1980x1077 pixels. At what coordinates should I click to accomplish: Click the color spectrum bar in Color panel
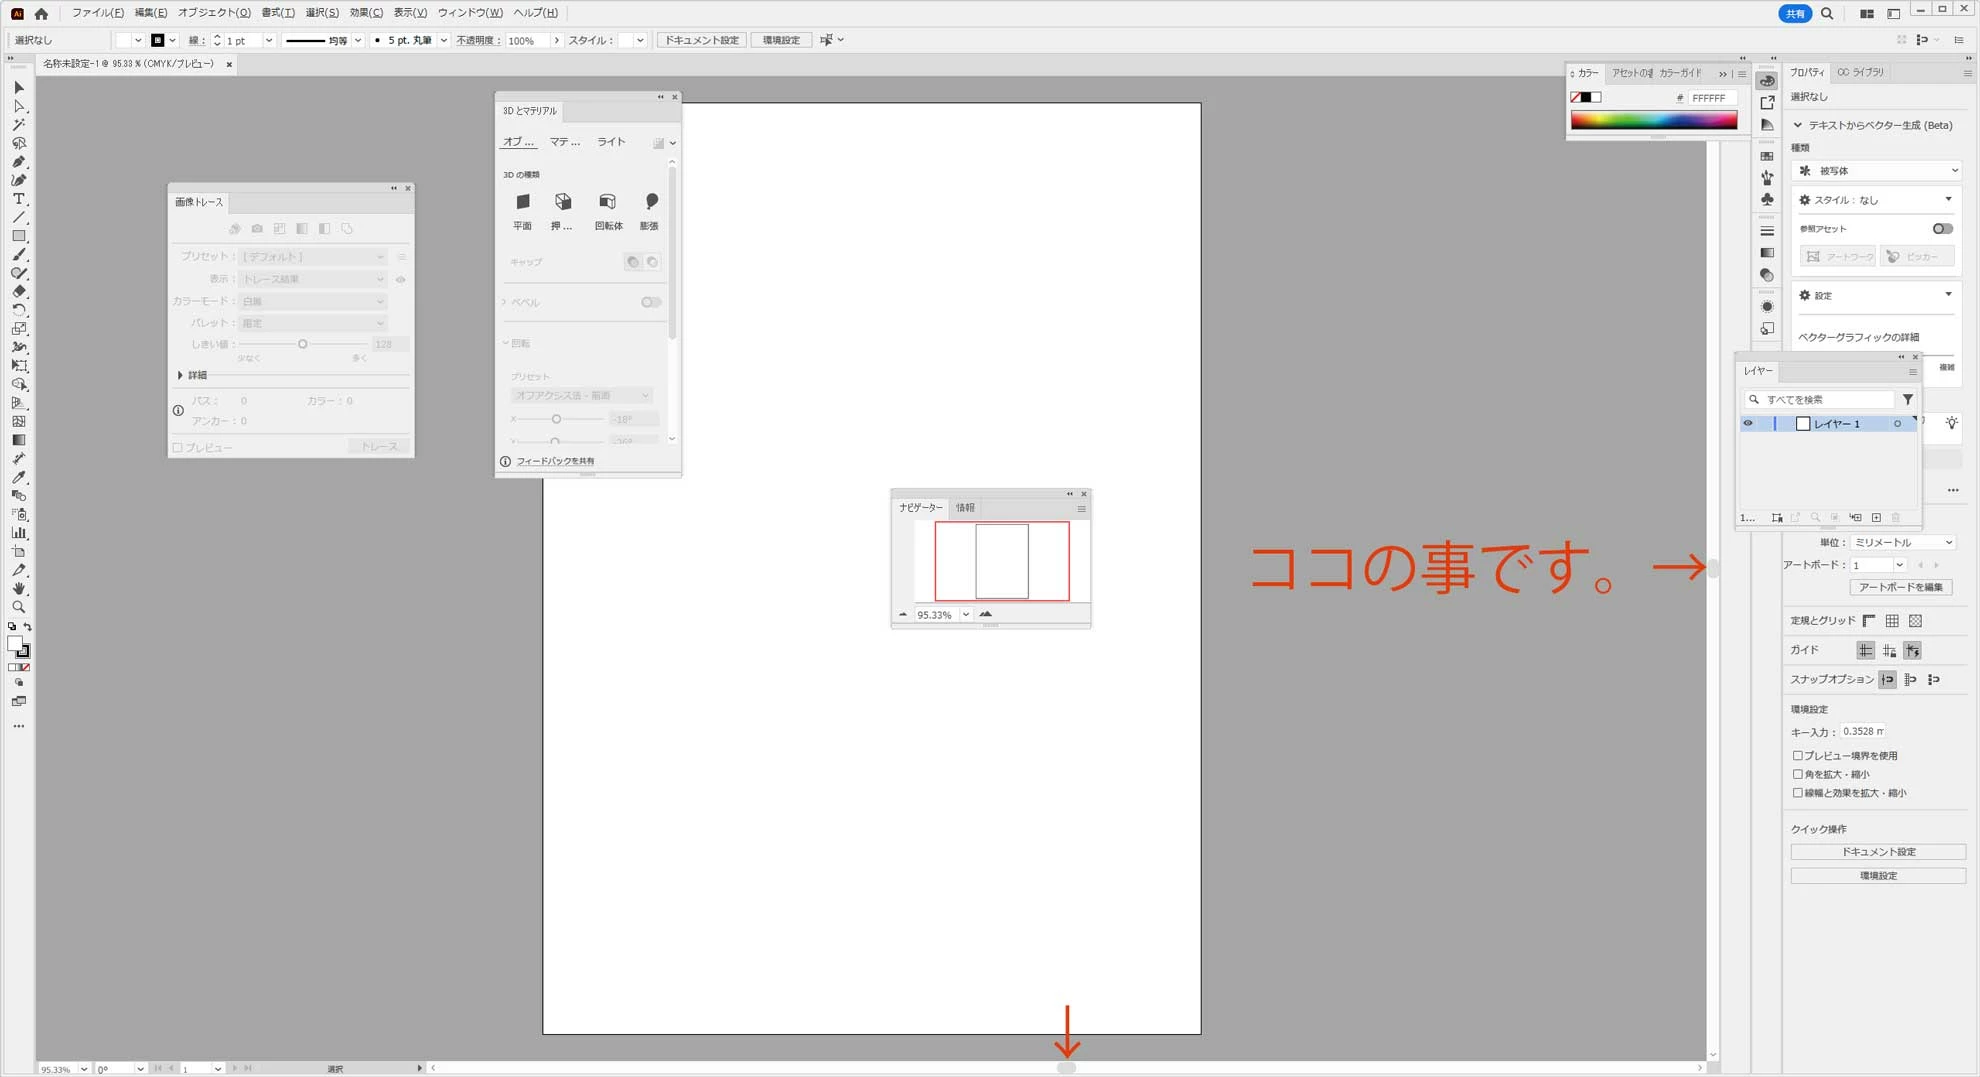coord(1653,121)
